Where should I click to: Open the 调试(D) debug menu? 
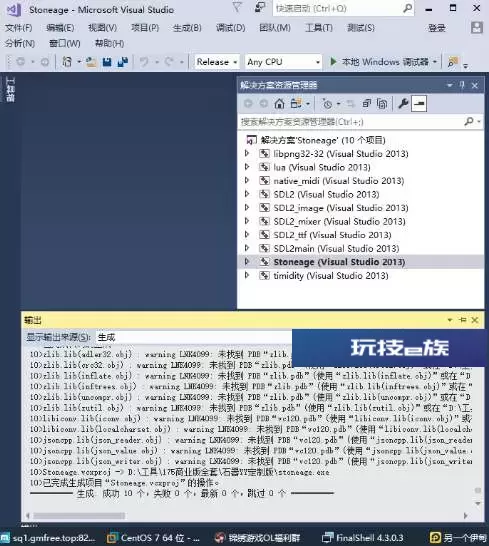point(230,28)
